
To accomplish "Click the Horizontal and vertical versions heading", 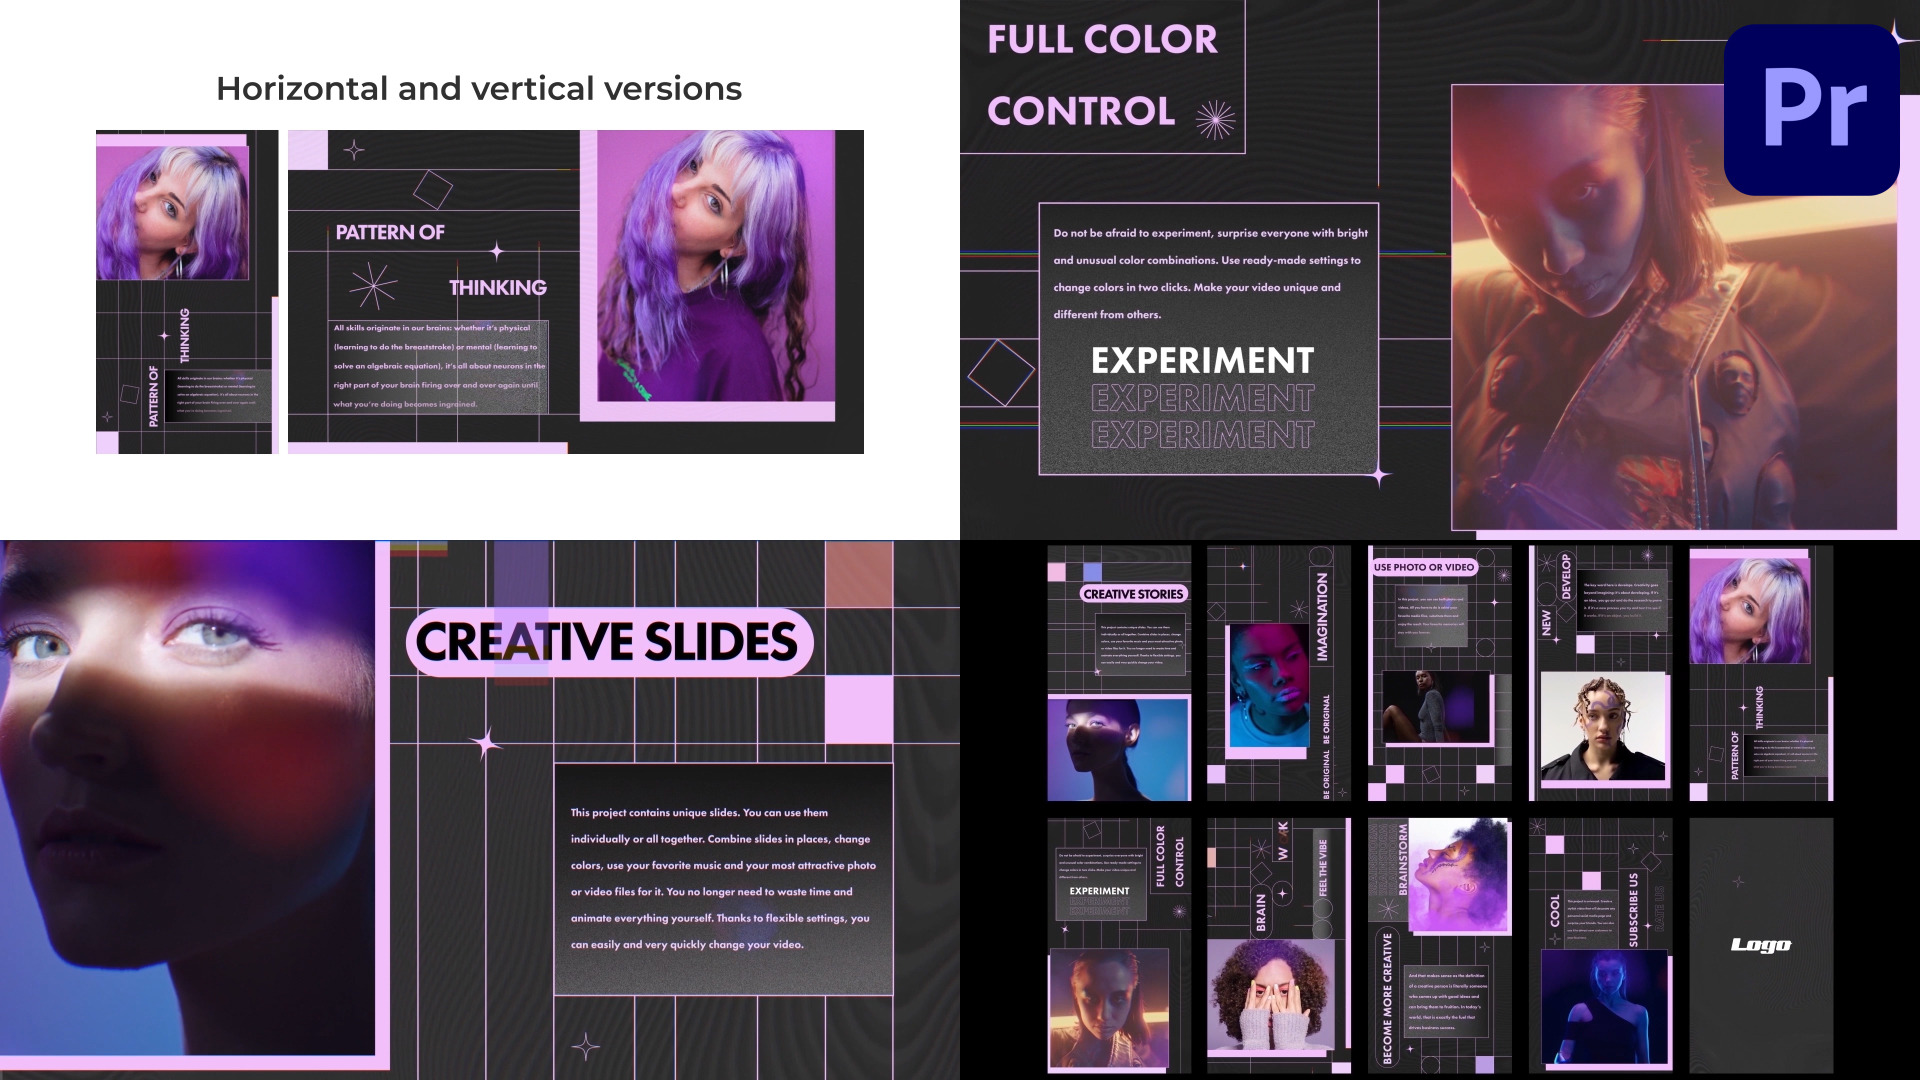I will tap(479, 89).
